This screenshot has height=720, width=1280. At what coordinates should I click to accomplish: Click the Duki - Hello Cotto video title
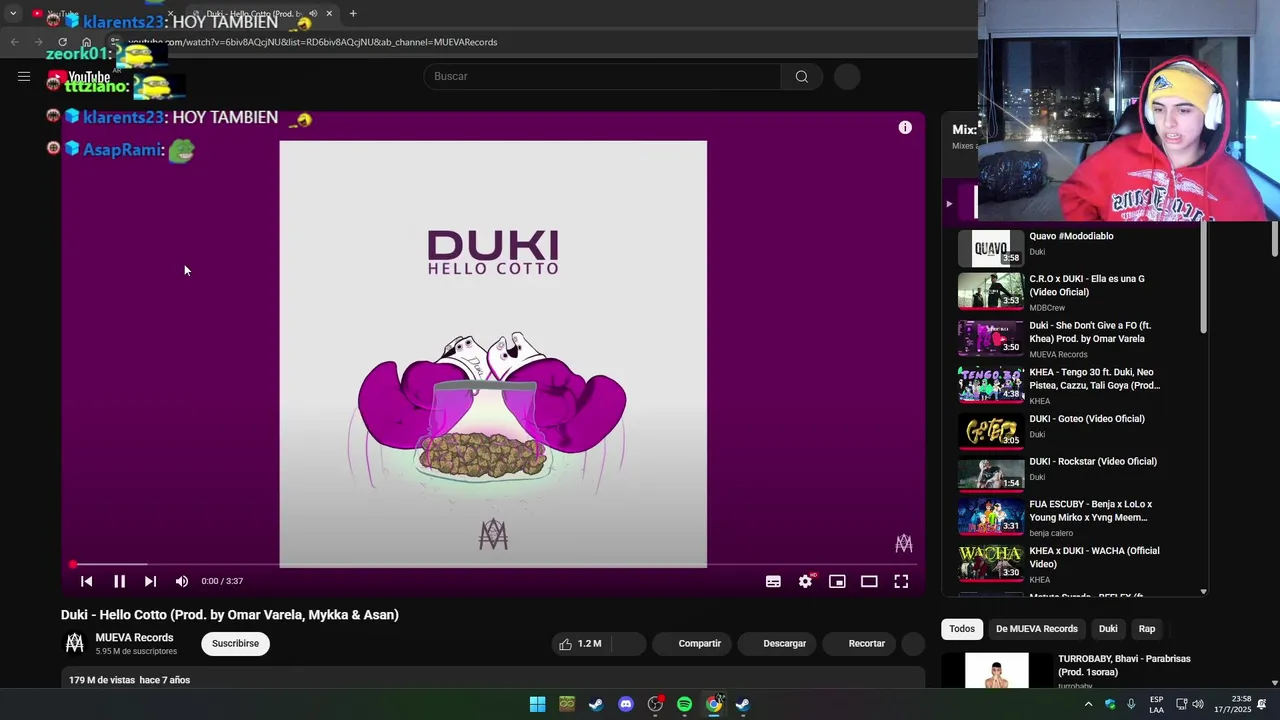(230, 615)
